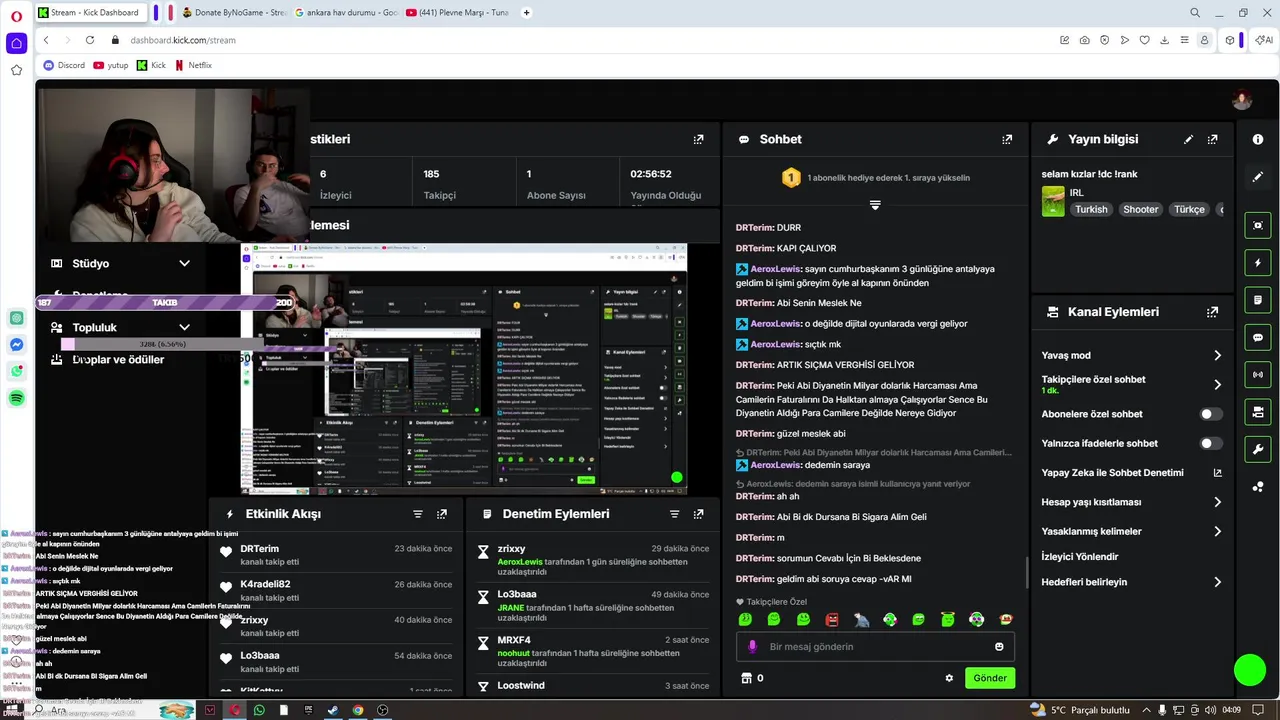This screenshot has width=1280, height=720.
Task: Toggle the lightning activity feed widget icon
Action: (x=1258, y=263)
